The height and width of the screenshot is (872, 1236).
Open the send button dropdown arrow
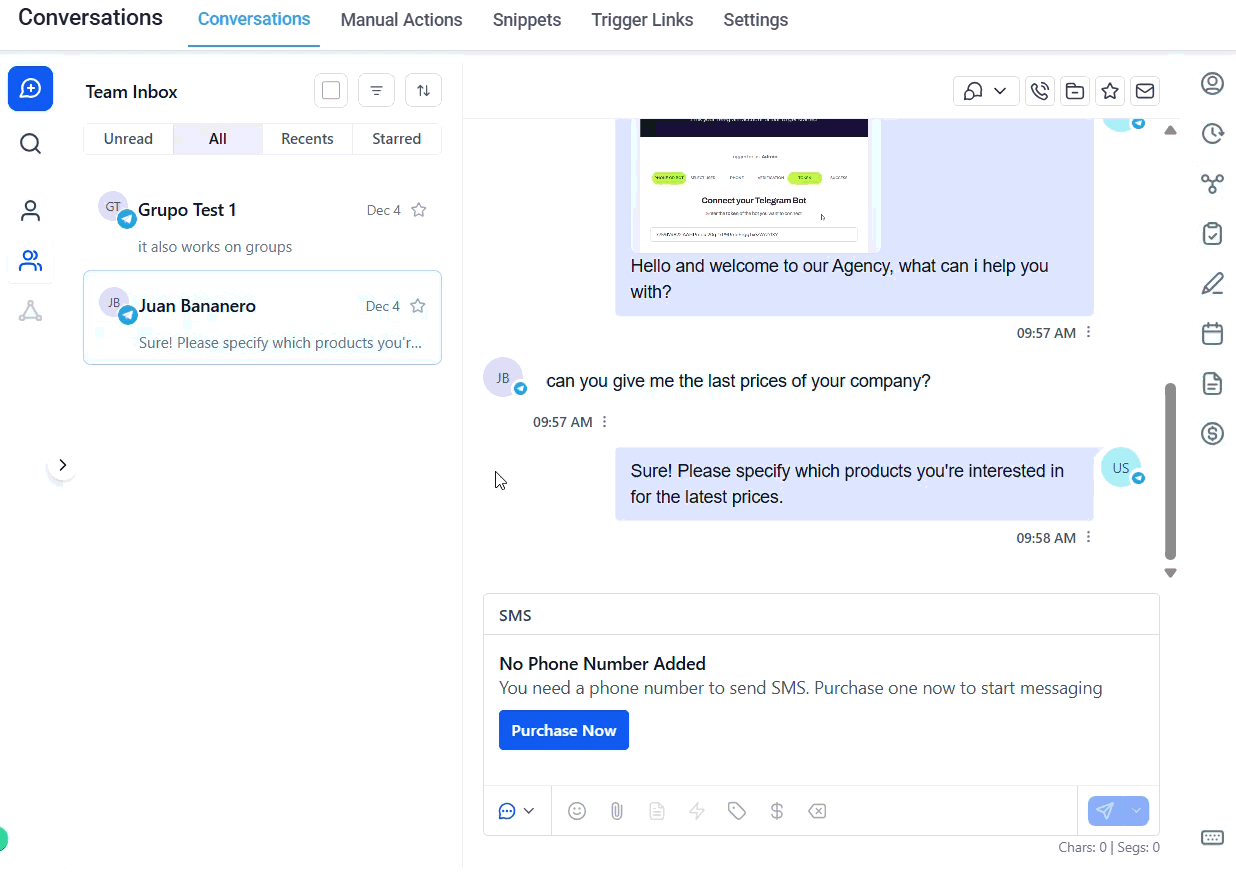1136,811
